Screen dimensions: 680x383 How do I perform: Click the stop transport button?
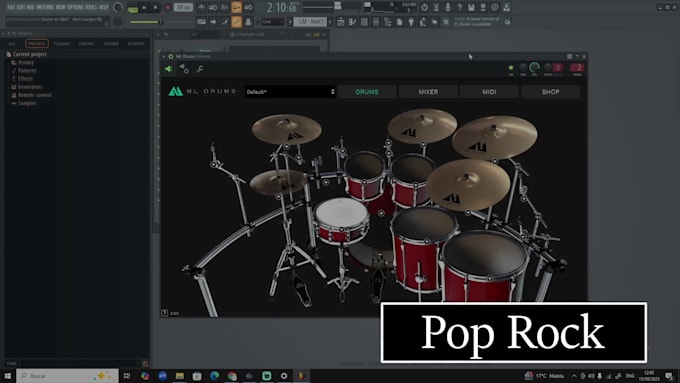156,7
